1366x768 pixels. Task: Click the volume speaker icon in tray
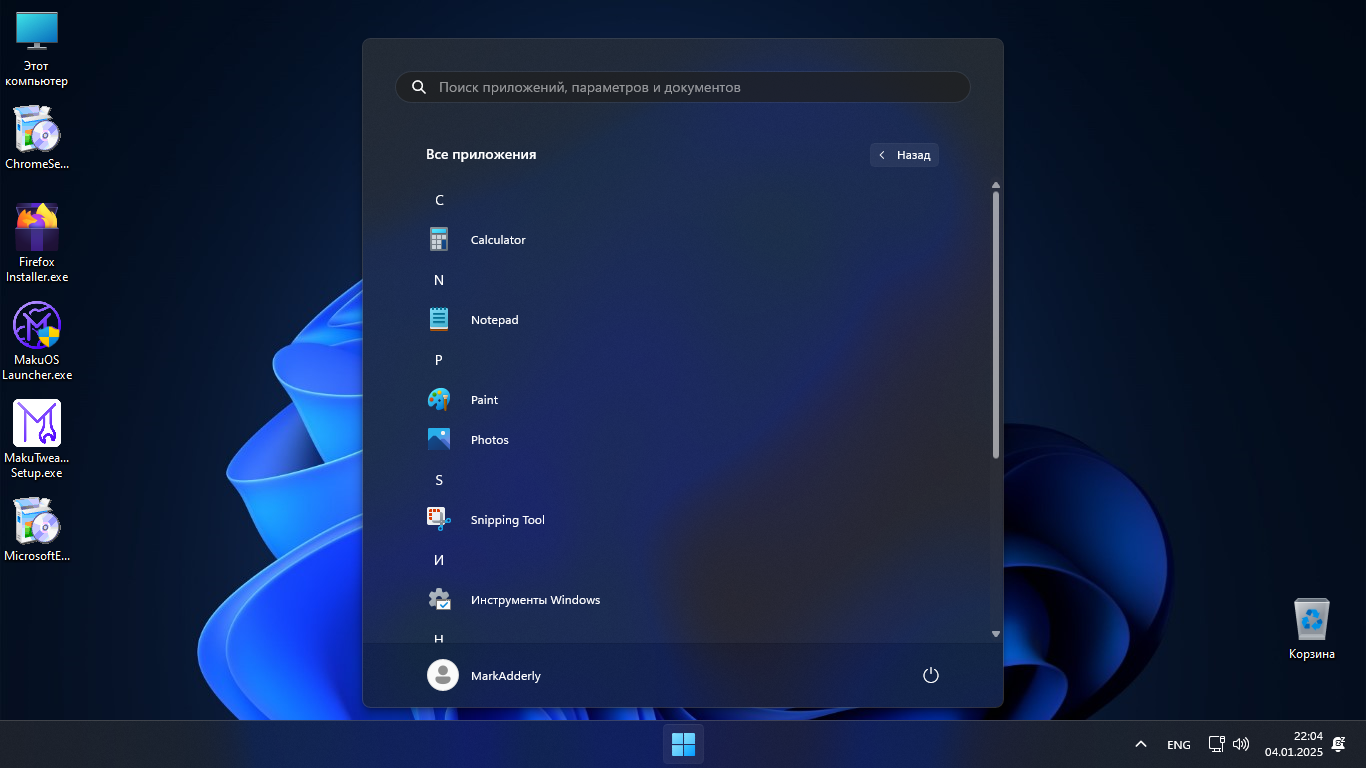1241,744
